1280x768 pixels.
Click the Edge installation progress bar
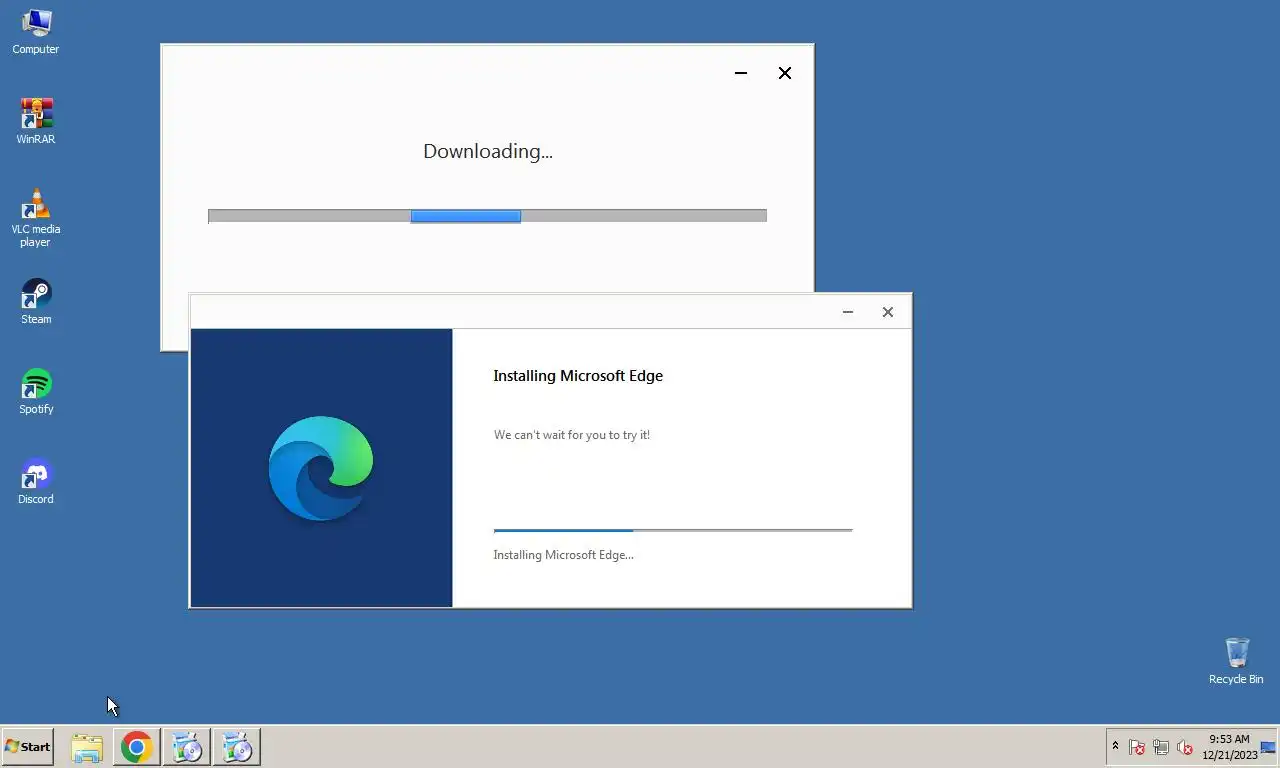pos(673,530)
